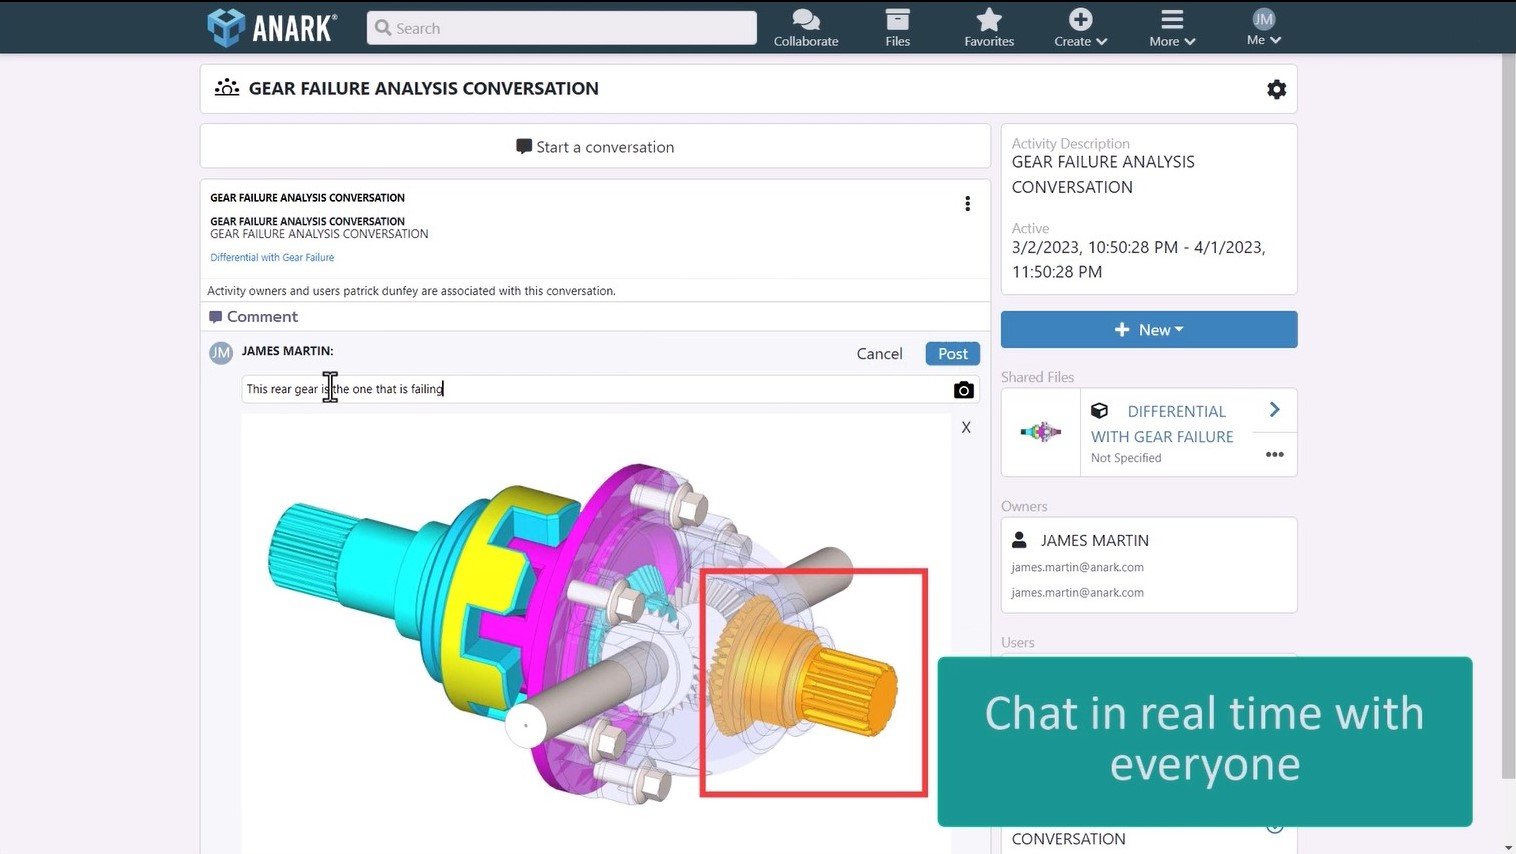Expand the Create dropdown

click(x=1079, y=27)
